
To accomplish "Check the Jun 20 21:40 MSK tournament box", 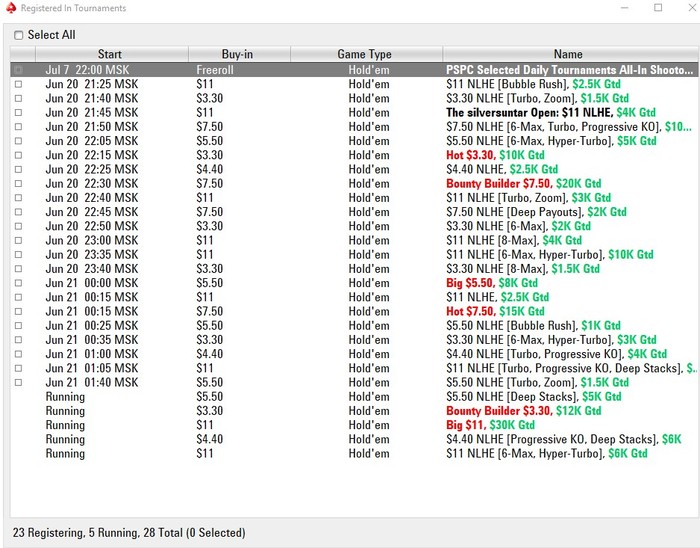I will click(18, 98).
